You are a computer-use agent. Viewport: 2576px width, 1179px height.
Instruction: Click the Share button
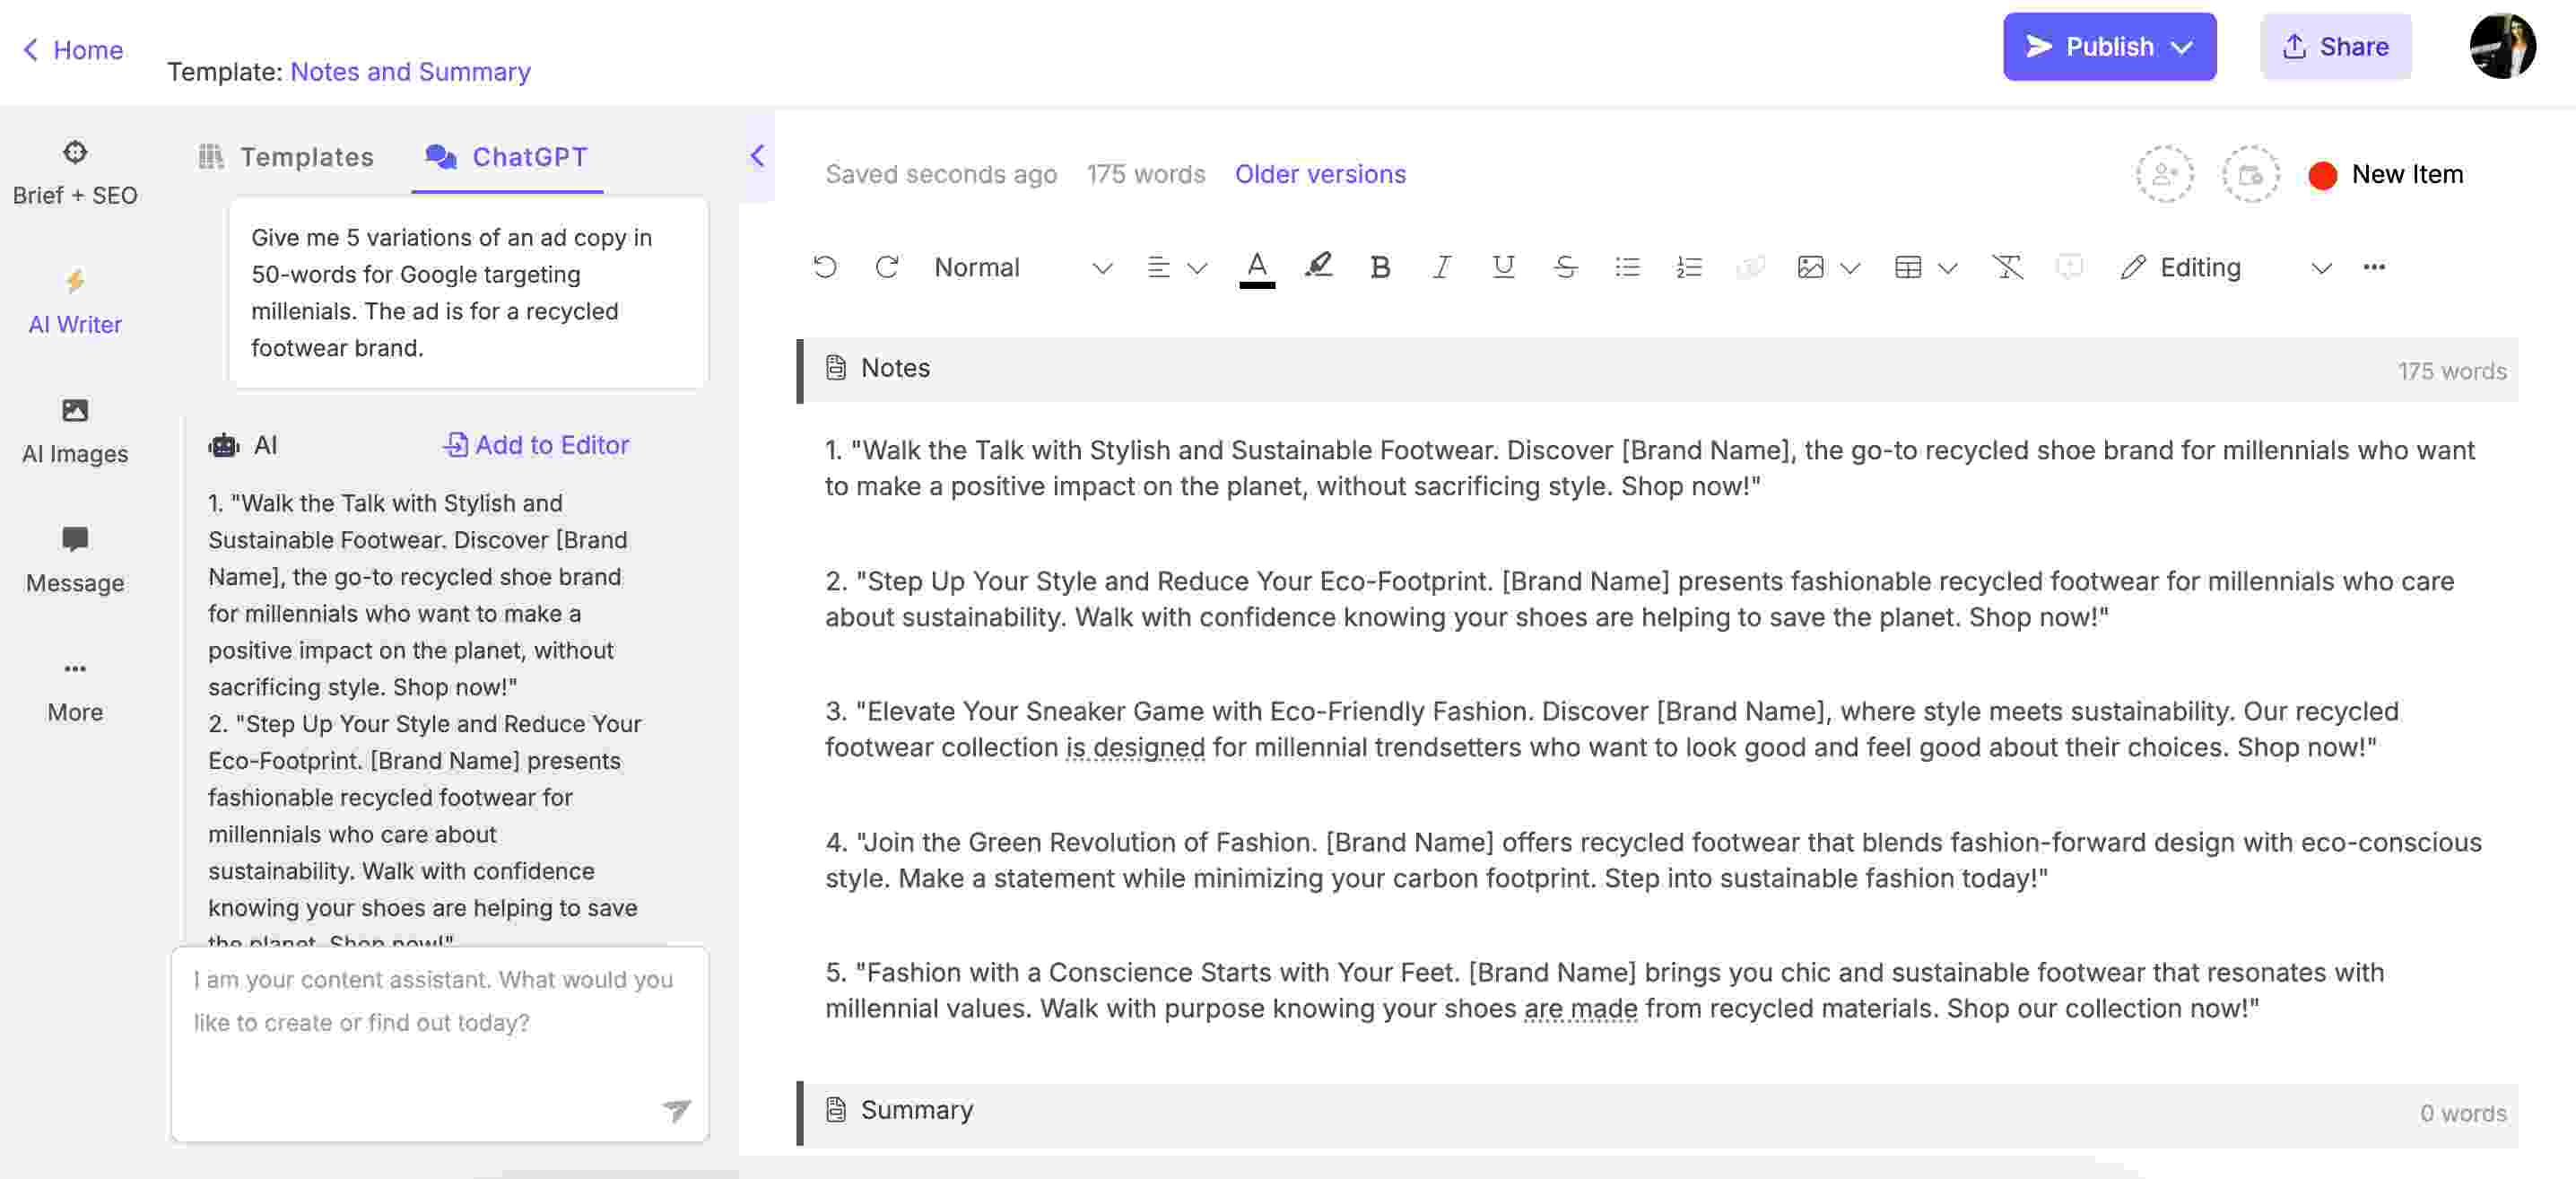[x=2335, y=46]
